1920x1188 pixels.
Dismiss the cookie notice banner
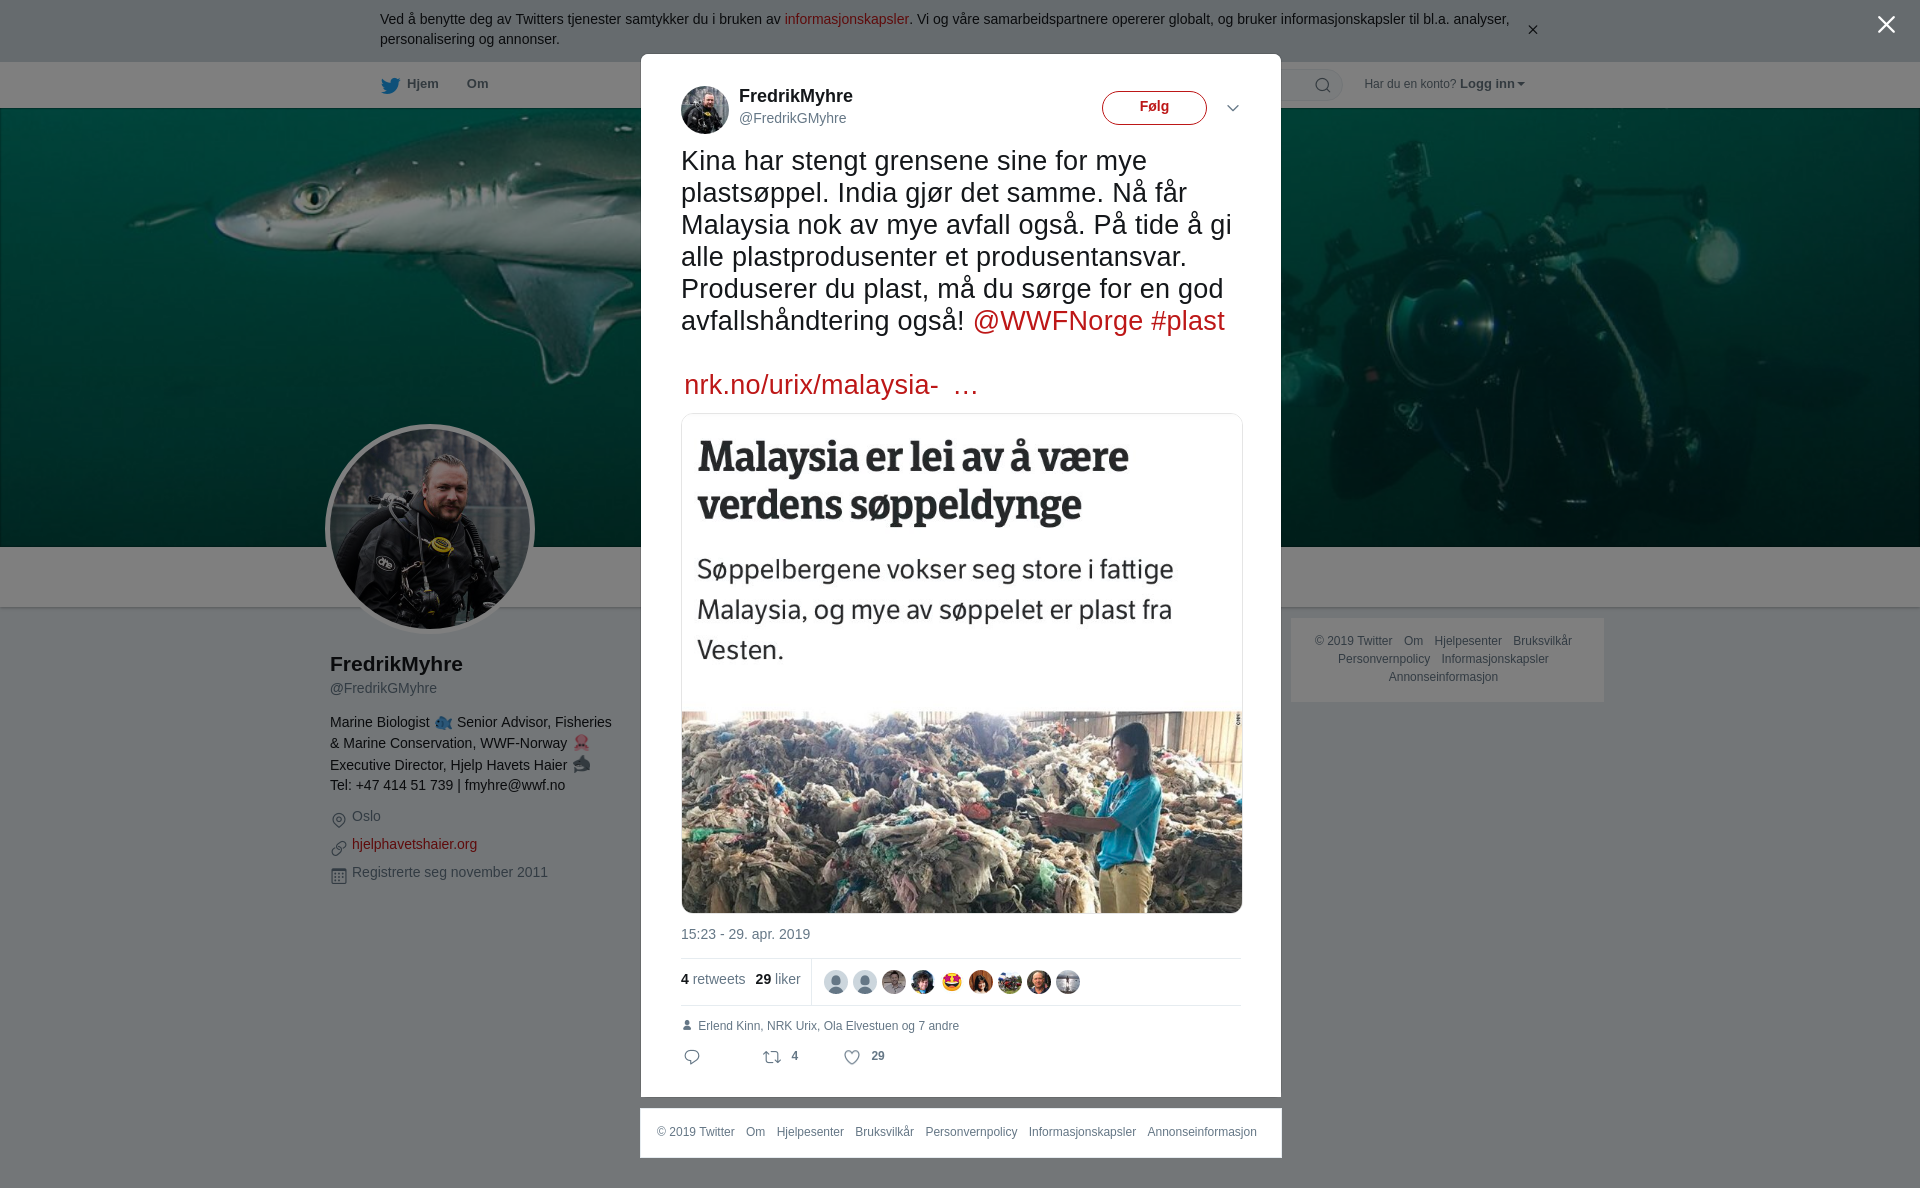pos(1532,30)
